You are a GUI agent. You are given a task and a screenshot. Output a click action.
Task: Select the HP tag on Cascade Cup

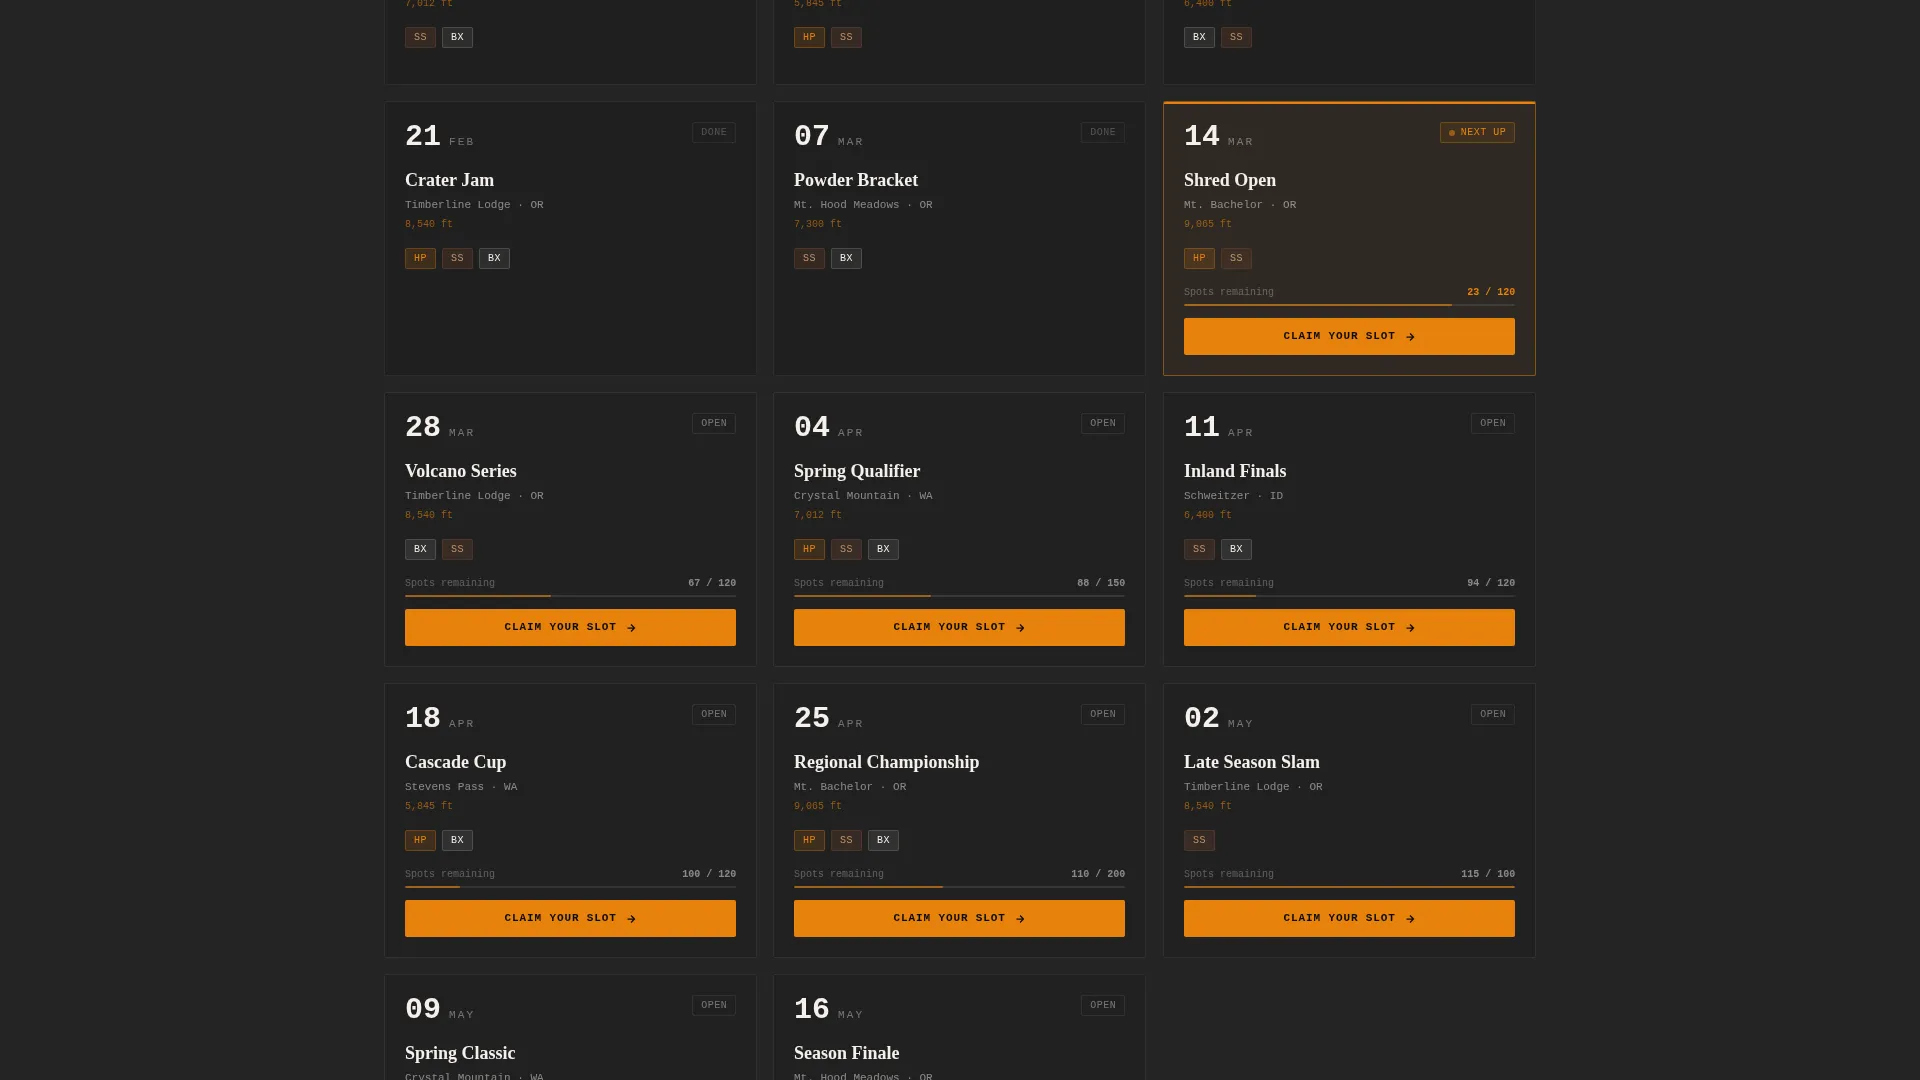coord(420,841)
